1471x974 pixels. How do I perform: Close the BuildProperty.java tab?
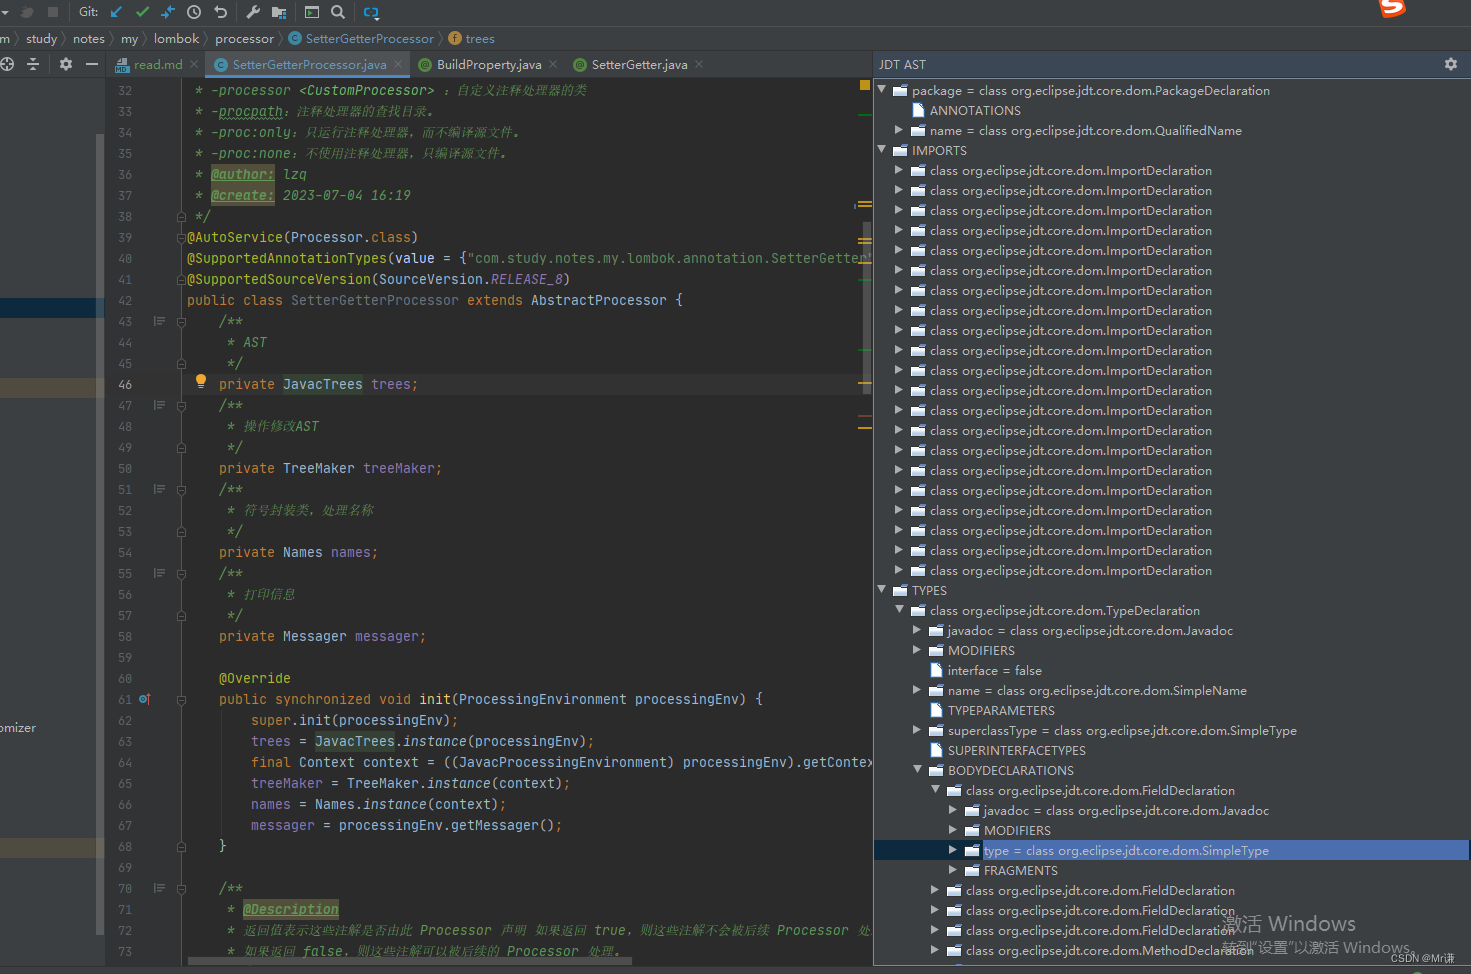pos(553,64)
